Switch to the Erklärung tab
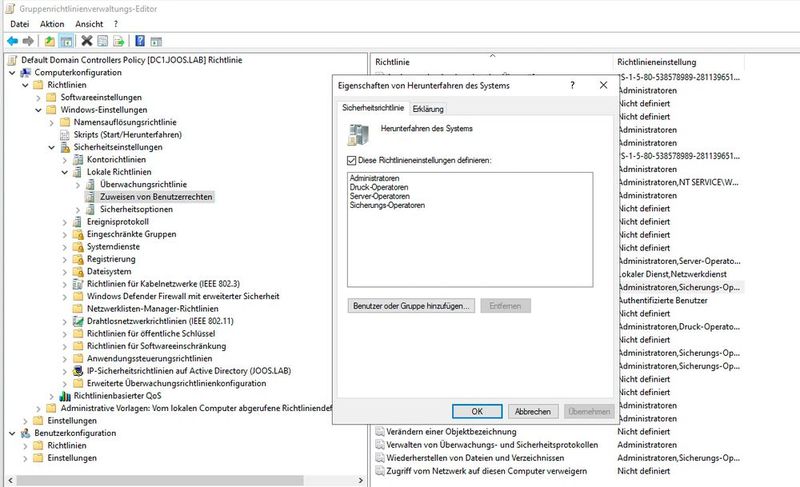This screenshot has width=800, height=487. coord(428,109)
